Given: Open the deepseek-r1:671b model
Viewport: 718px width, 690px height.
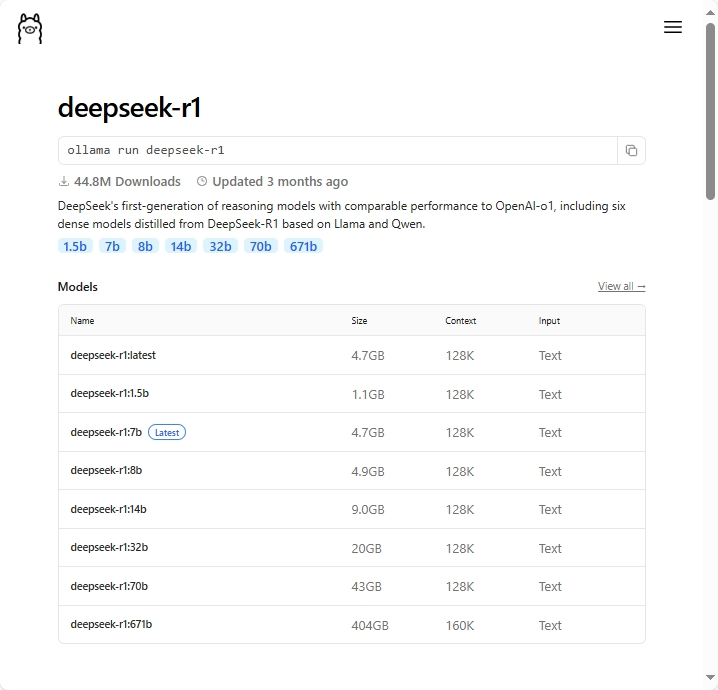Looking at the screenshot, I should tap(111, 625).
